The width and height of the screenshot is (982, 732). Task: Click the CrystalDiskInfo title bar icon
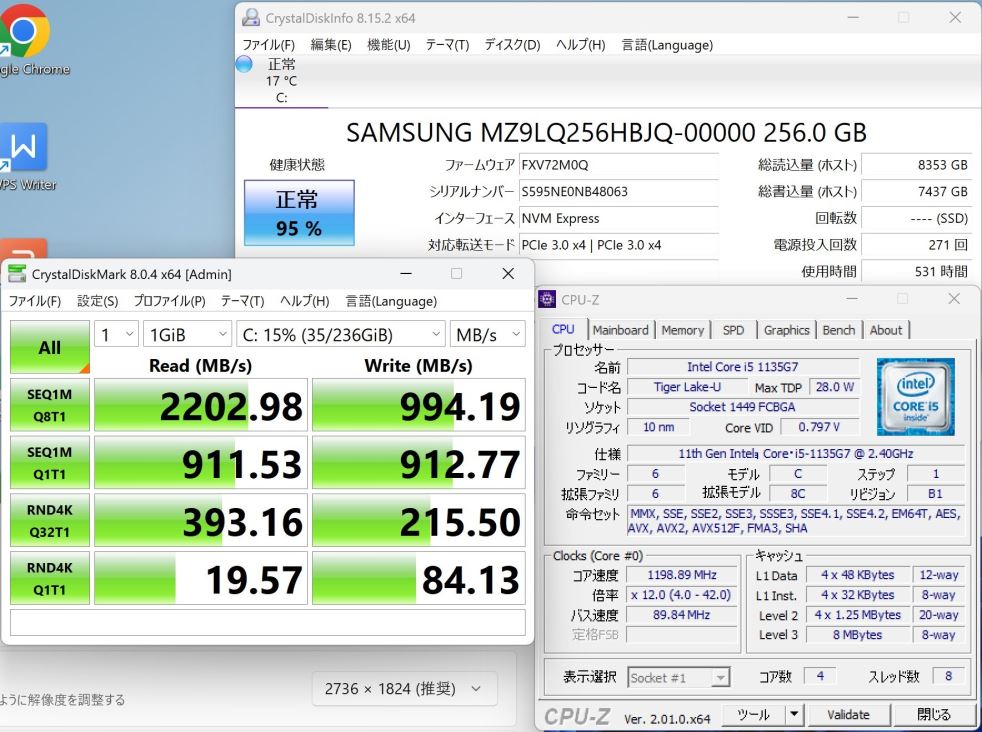(251, 18)
